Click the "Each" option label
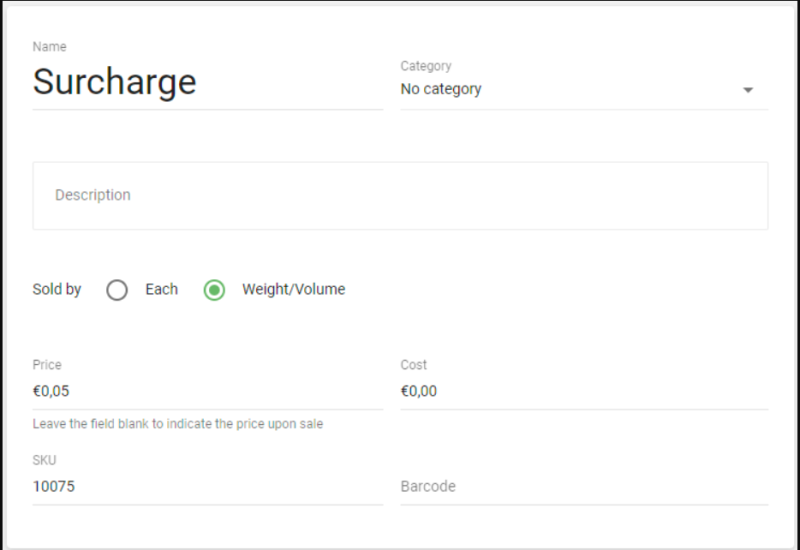Viewport: 800px width, 550px height. (161, 289)
